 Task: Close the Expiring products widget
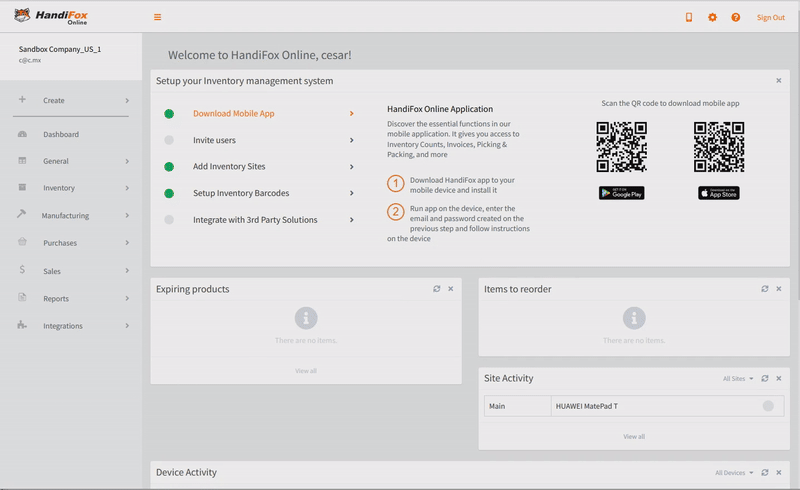[451, 289]
